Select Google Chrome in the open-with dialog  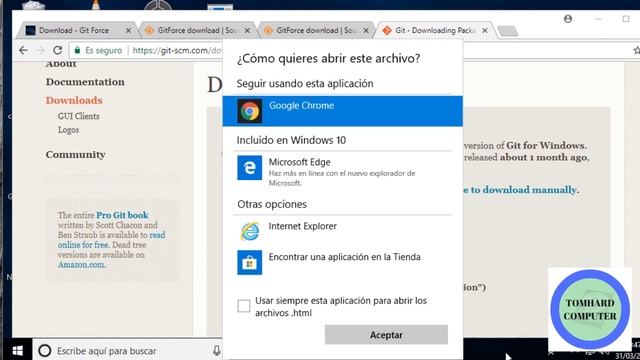tap(342, 111)
